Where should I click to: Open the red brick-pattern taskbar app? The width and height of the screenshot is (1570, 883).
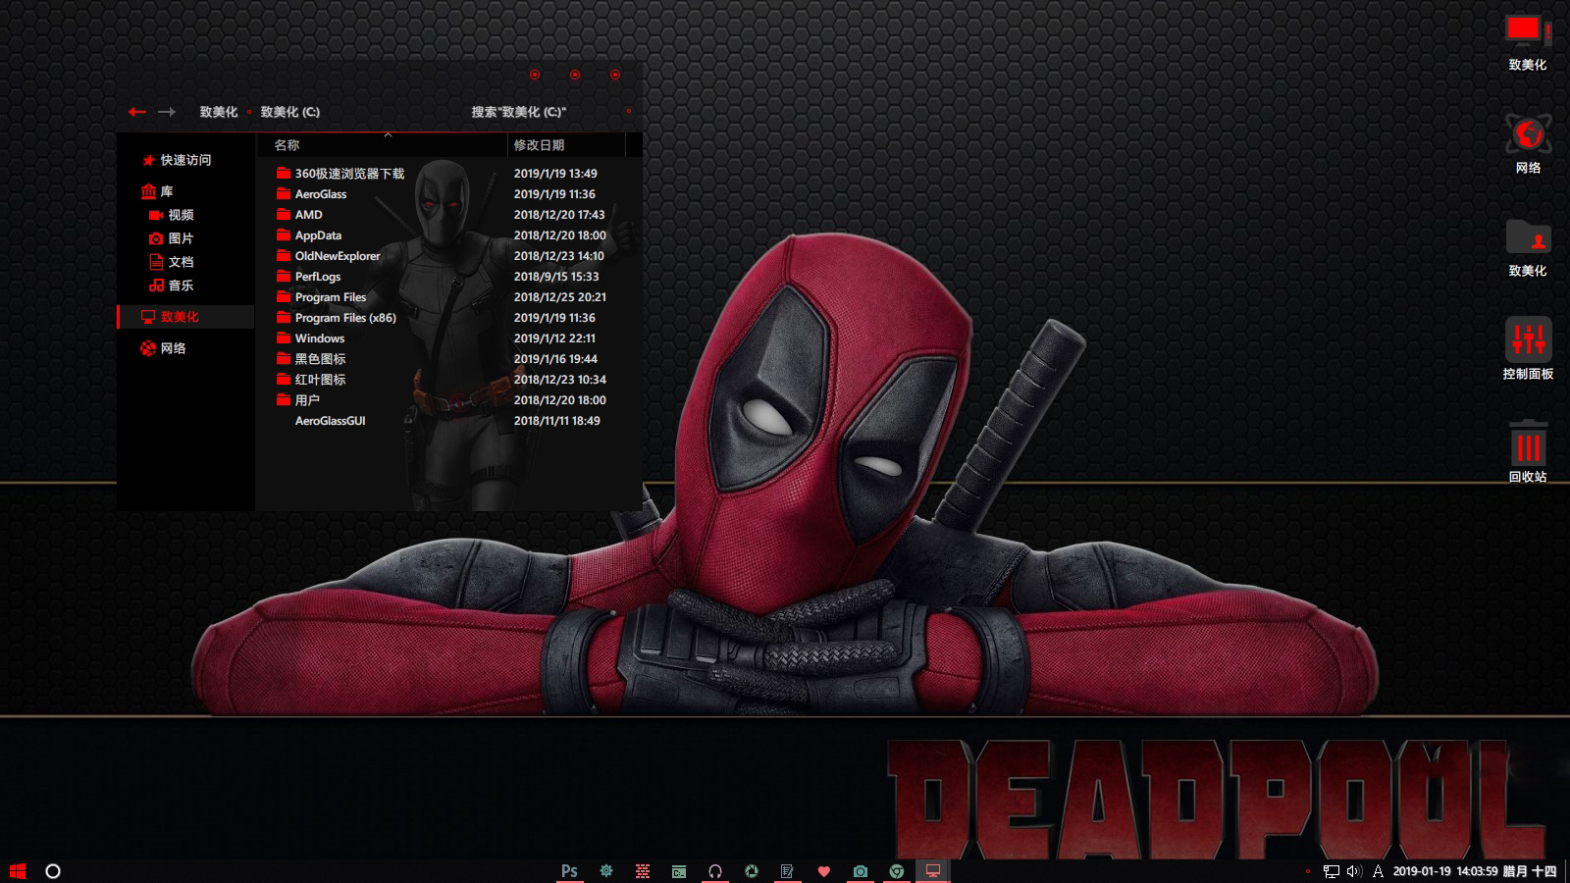coord(642,871)
